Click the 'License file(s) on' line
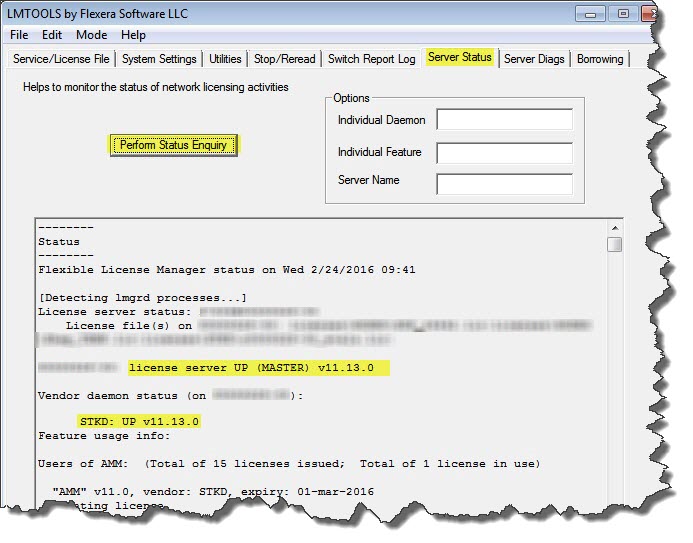Image resolution: width=693 pixels, height=543 pixels. (x=129, y=326)
